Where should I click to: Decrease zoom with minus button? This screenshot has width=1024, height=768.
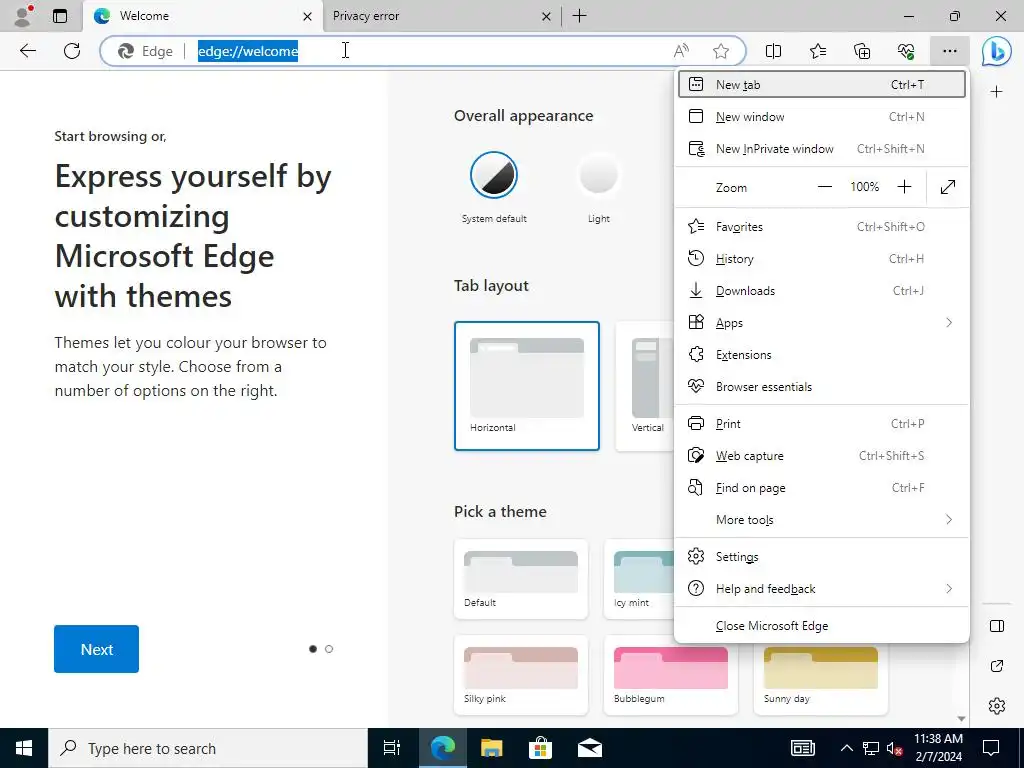point(825,187)
